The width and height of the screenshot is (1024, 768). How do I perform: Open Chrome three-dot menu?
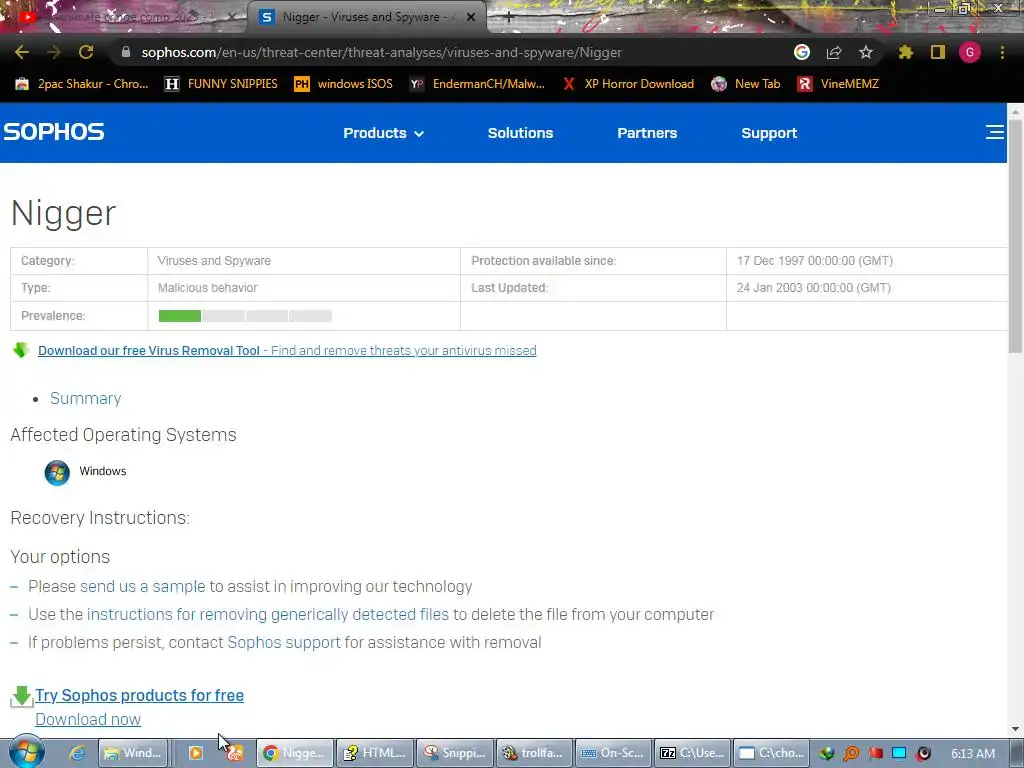coord(1002,52)
